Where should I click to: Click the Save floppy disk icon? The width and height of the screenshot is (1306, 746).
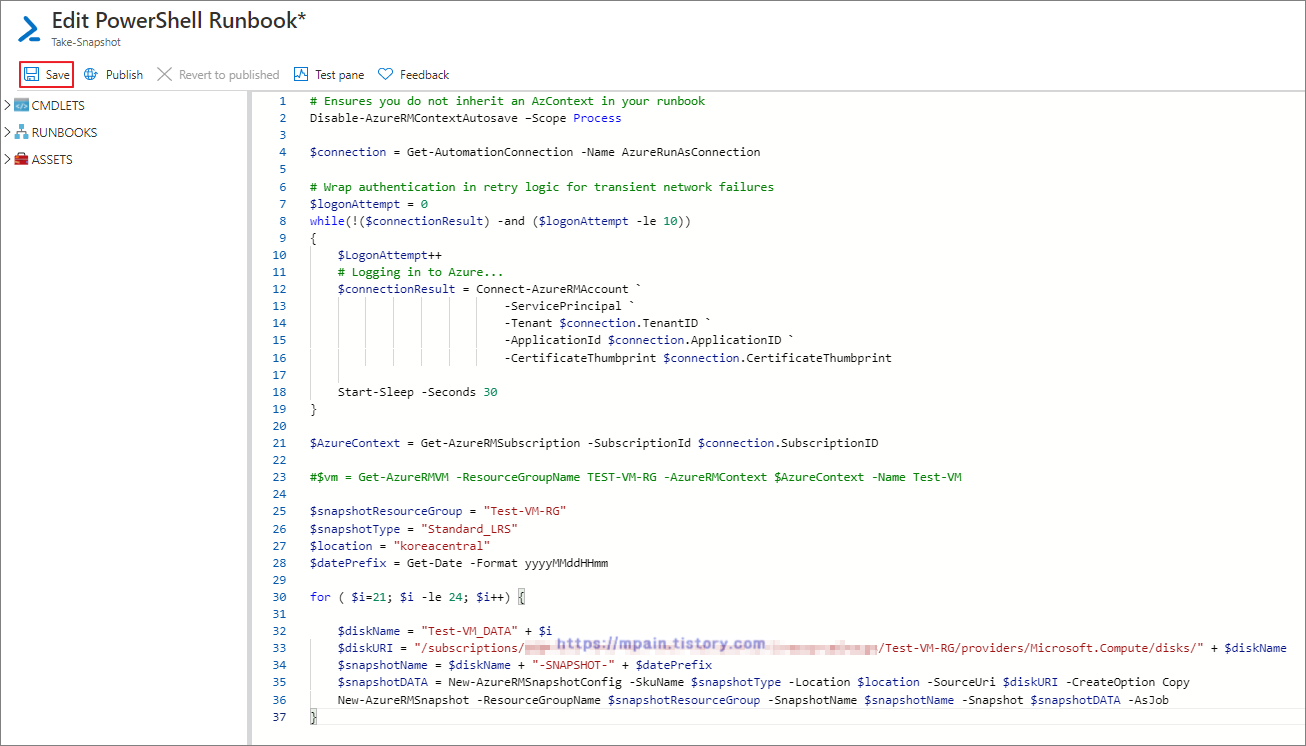click(x=32, y=74)
